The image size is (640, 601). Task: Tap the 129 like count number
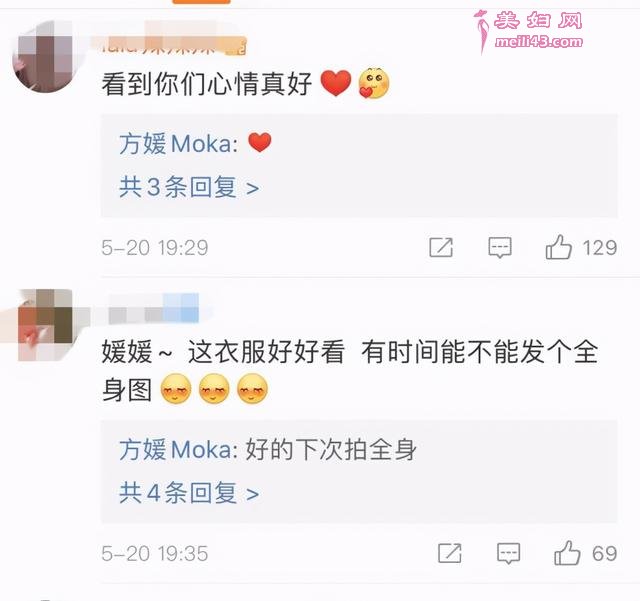click(600, 247)
